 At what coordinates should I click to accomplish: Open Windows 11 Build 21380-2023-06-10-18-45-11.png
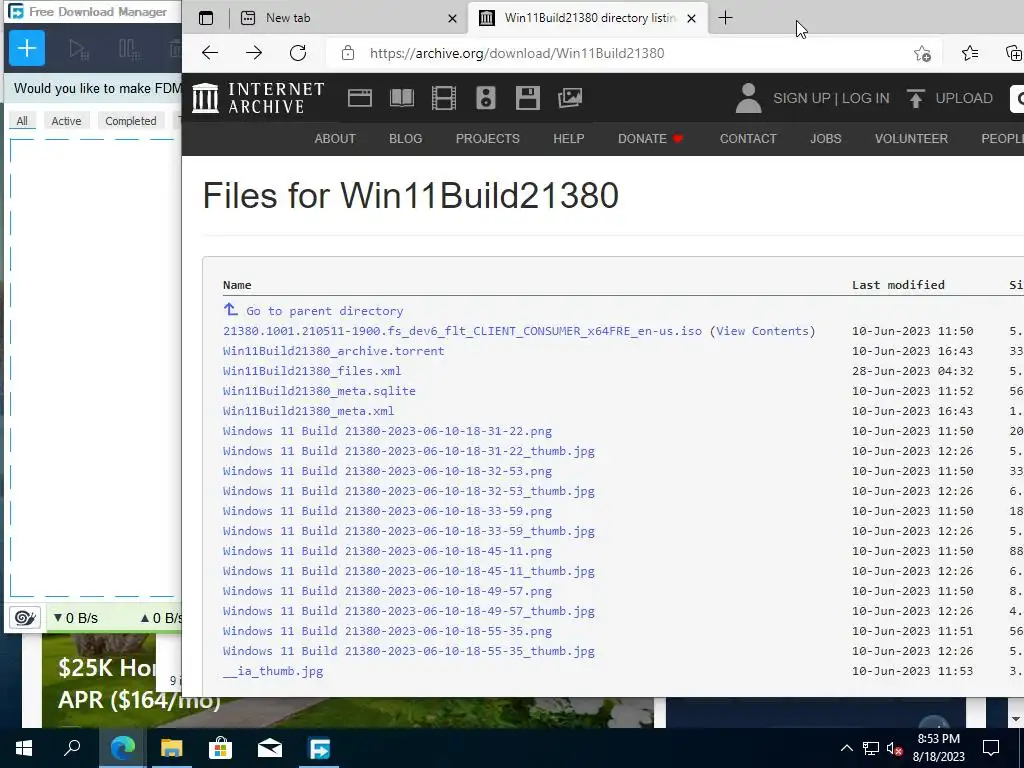pos(387,551)
